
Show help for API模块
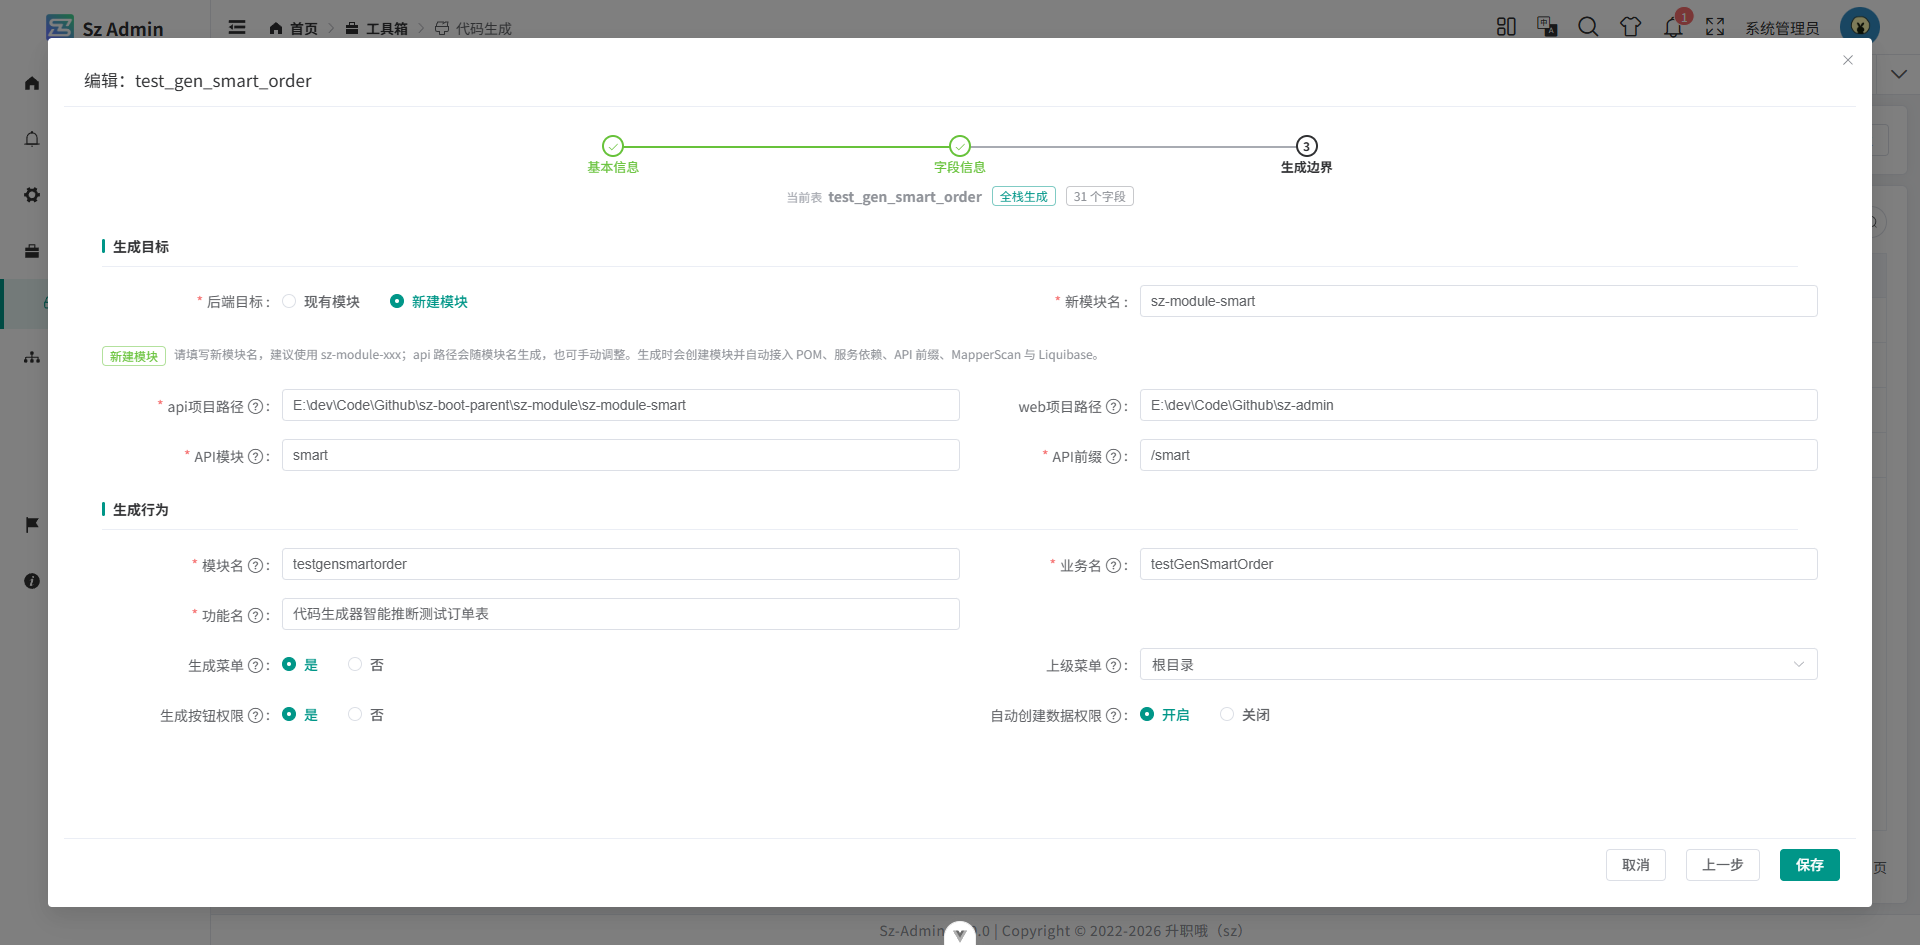pyautogui.click(x=255, y=456)
